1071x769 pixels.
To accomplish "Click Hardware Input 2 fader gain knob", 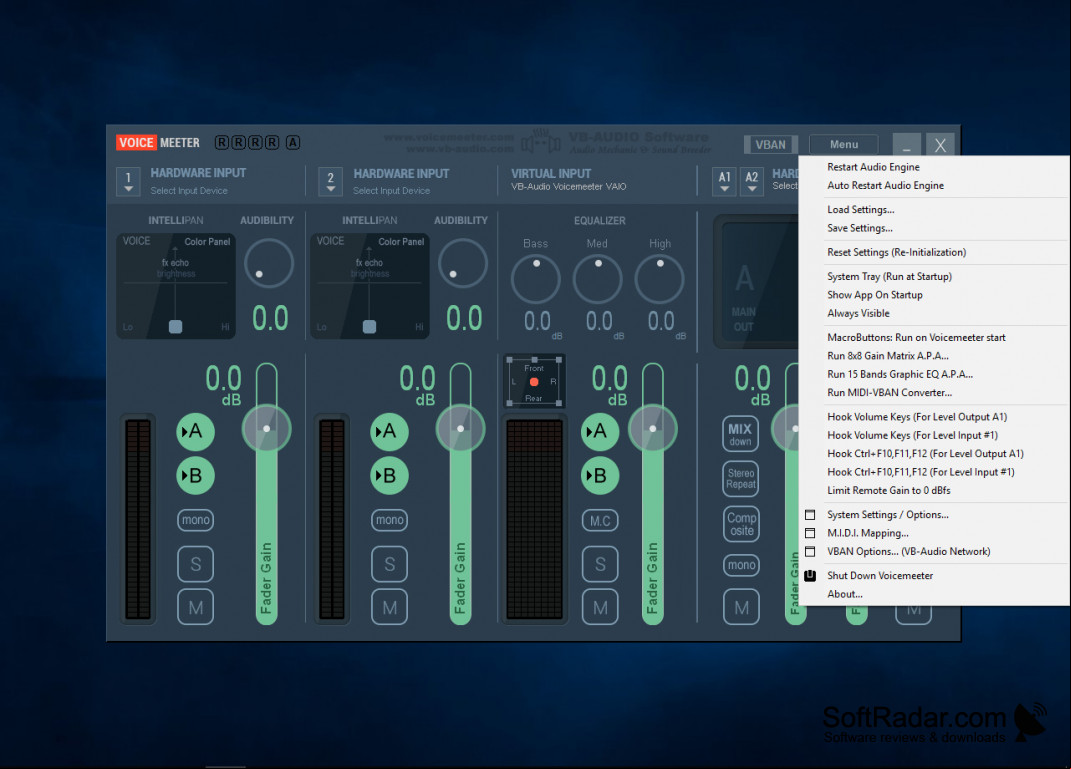I will tap(460, 429).
